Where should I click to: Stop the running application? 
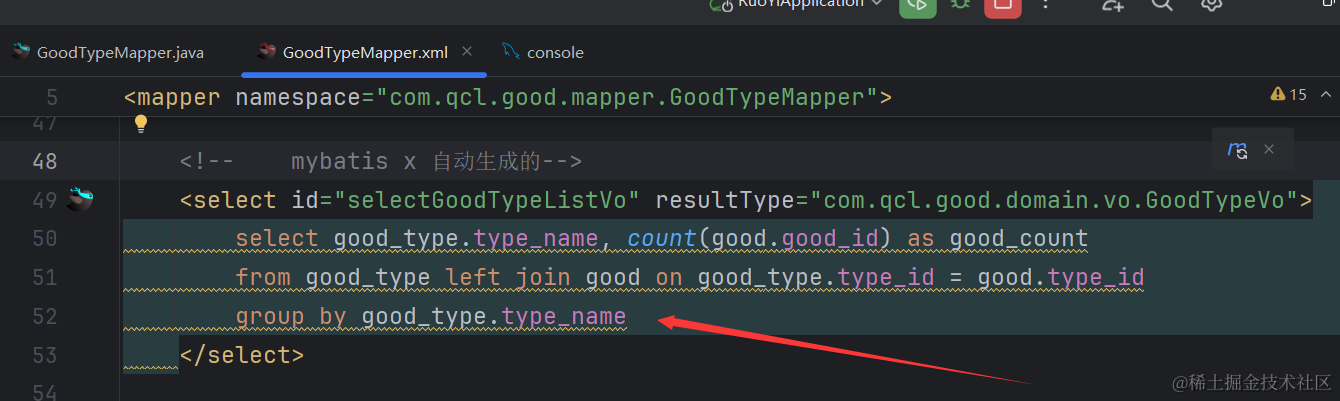point(1002,6)
